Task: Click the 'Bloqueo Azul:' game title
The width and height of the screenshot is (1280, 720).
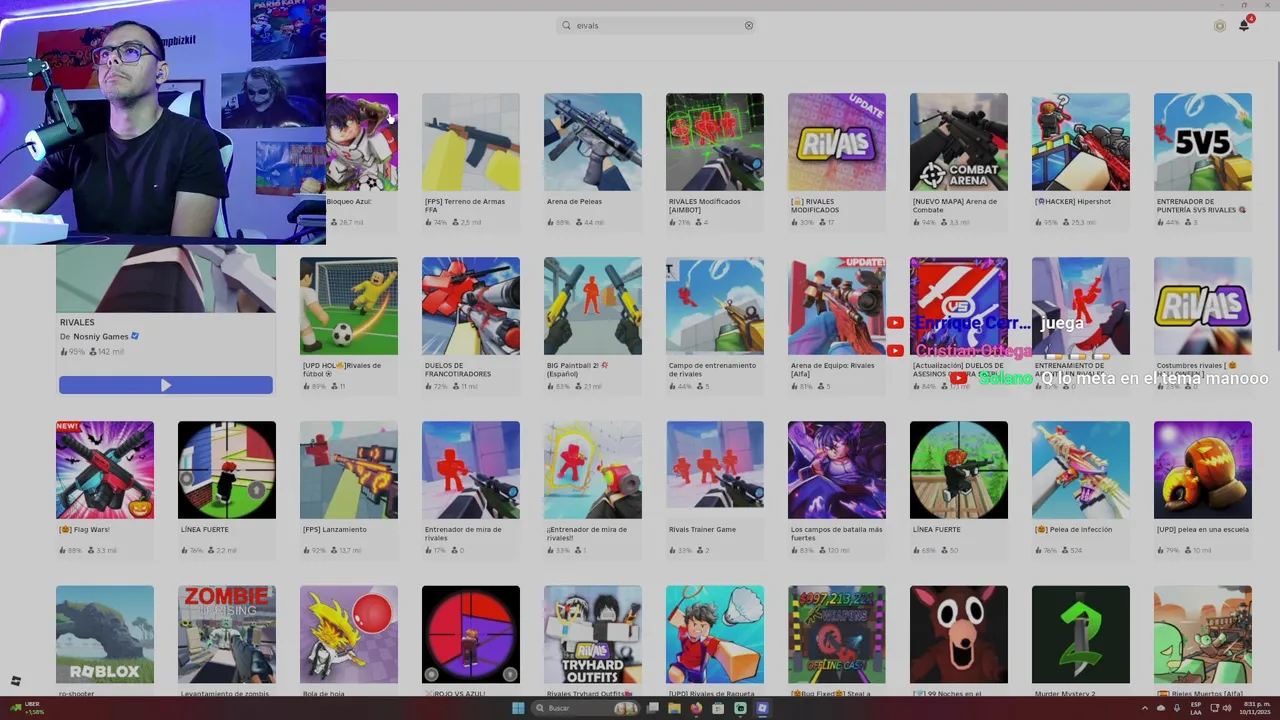Action: point(349,201)
